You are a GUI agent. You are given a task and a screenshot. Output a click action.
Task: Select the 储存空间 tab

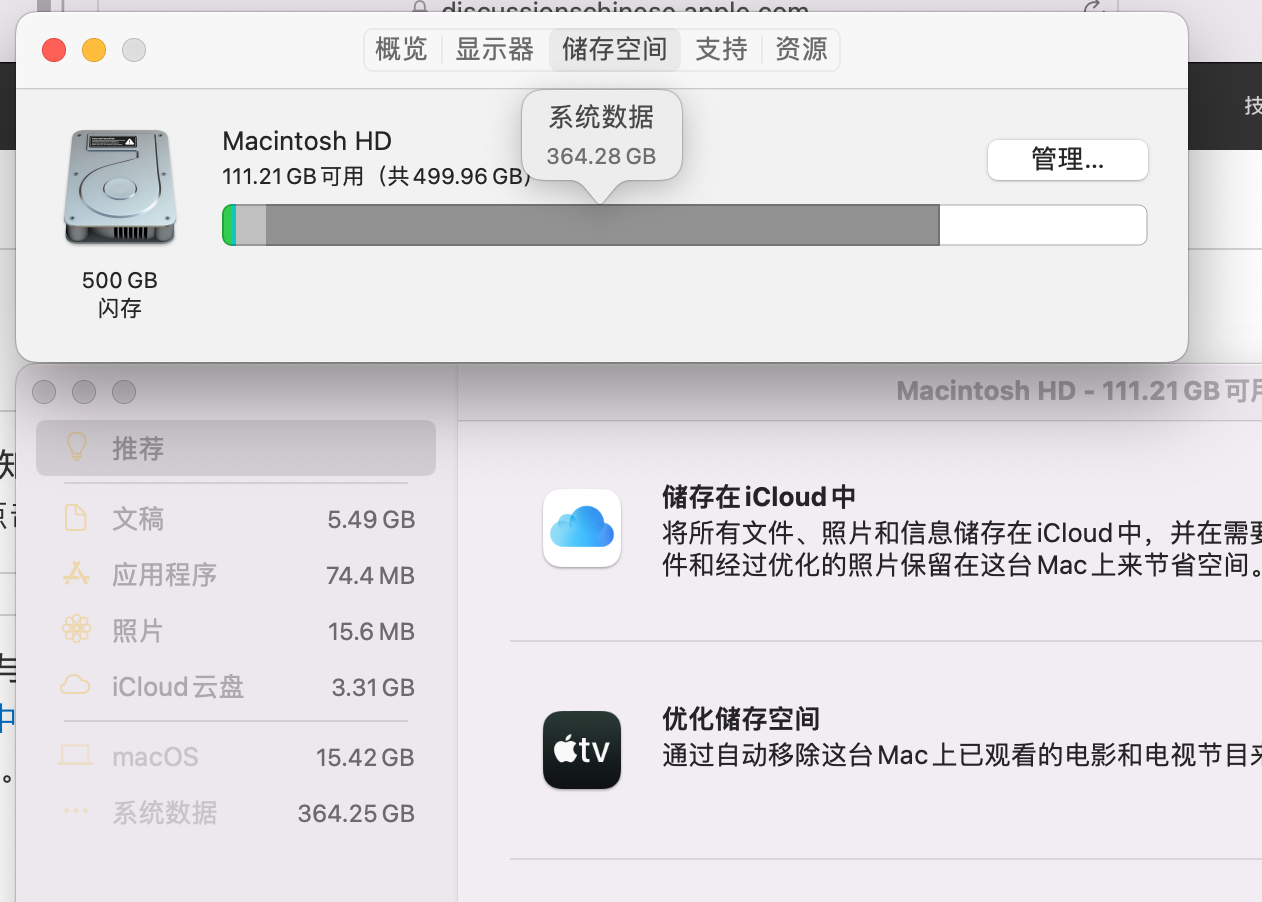615,49
